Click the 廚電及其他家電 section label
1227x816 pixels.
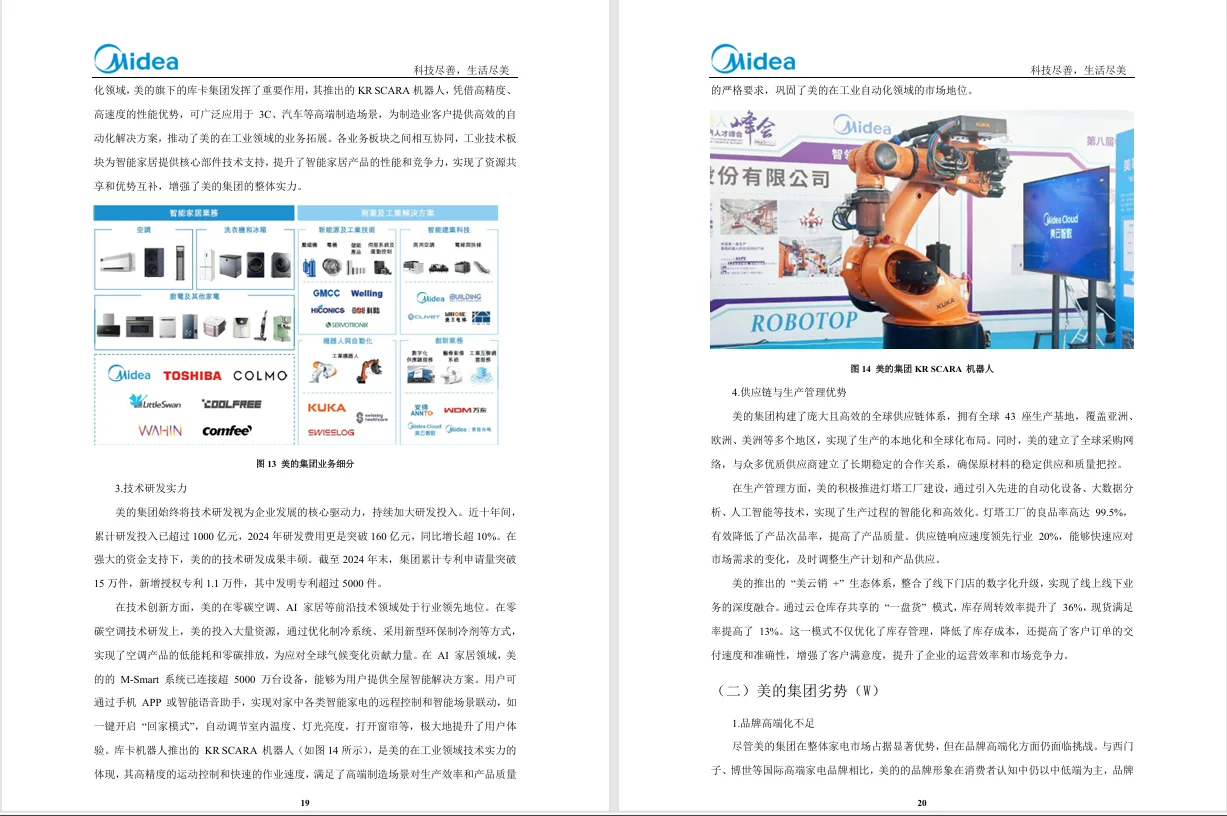click(x=194, y=296)
